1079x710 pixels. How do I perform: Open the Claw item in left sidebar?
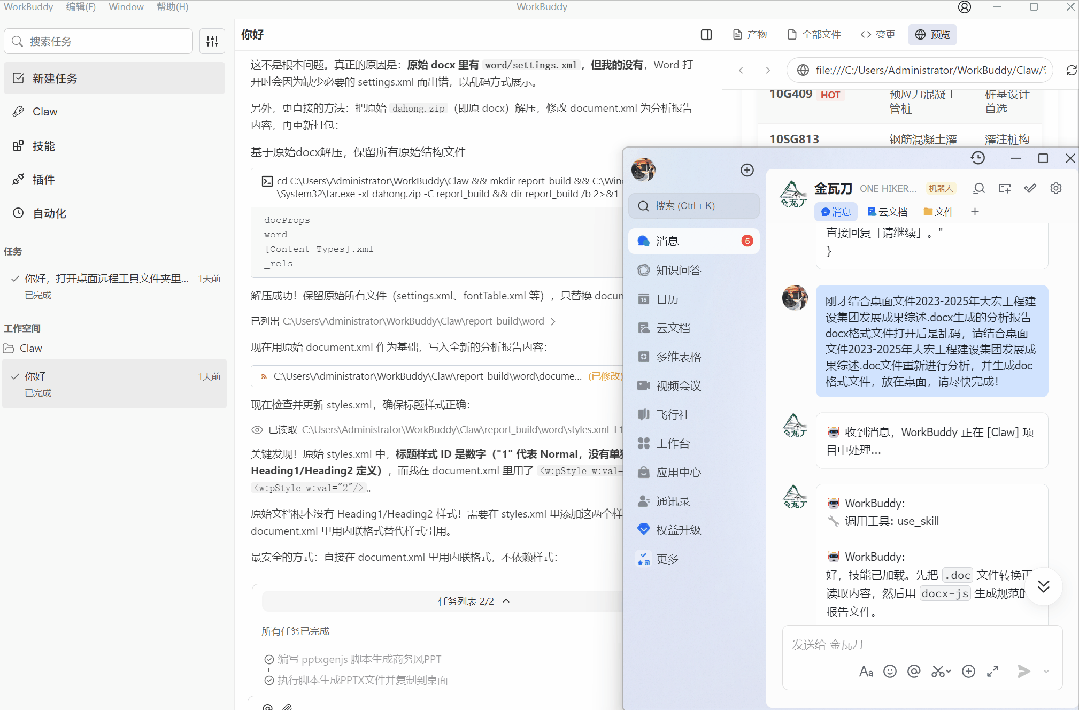point(114,111)
